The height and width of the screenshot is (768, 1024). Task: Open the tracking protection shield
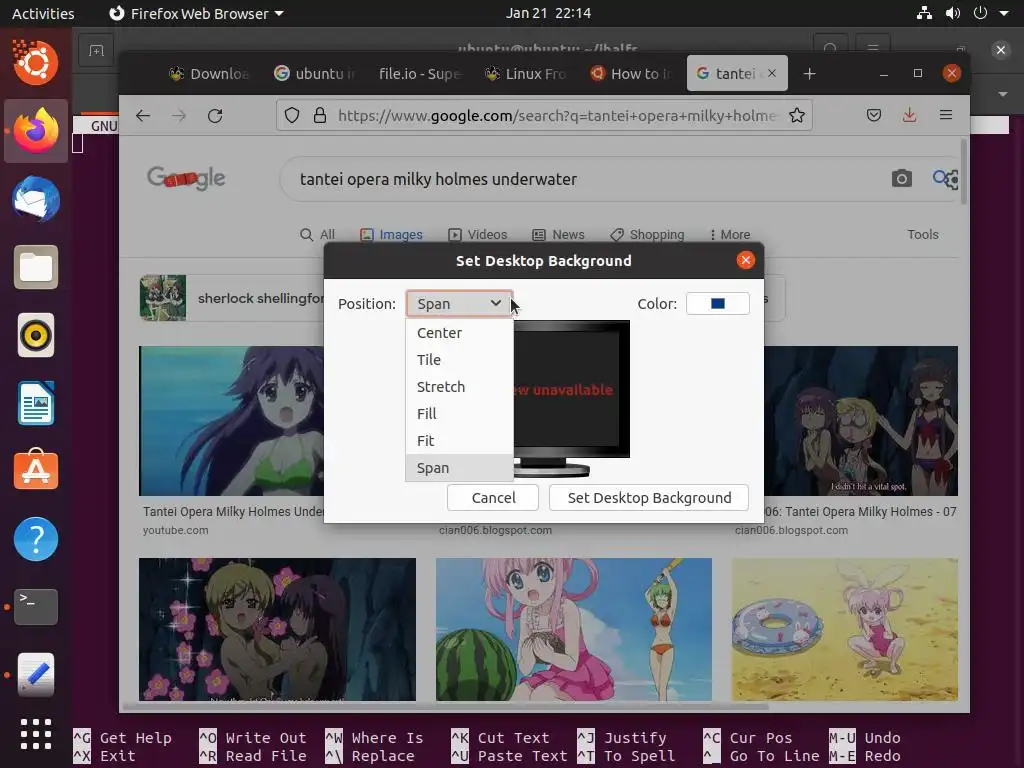pos(292,116)
